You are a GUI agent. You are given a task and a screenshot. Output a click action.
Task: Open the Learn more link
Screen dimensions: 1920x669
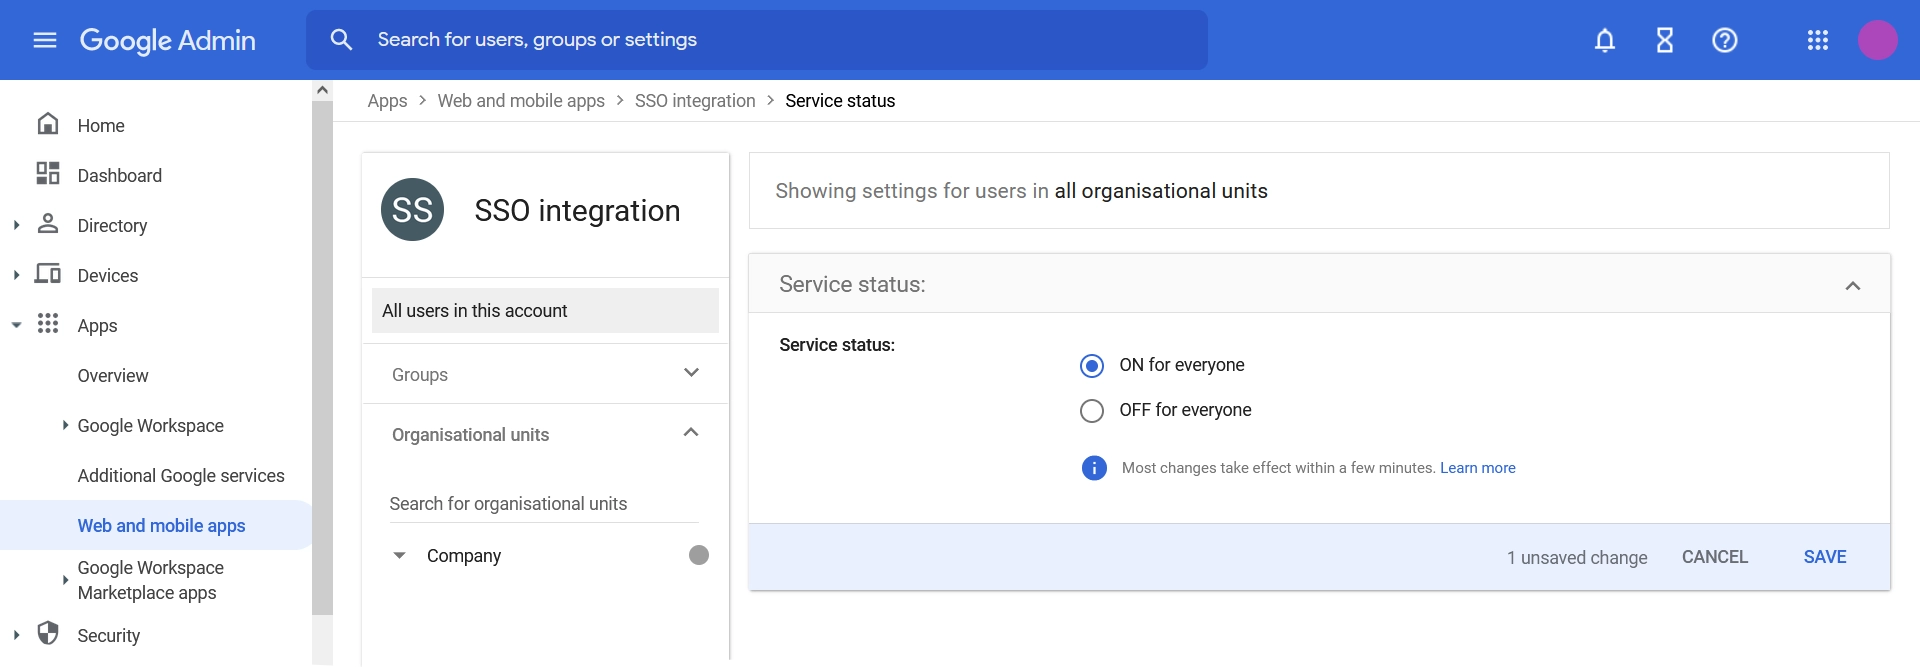pos(1478,468)
